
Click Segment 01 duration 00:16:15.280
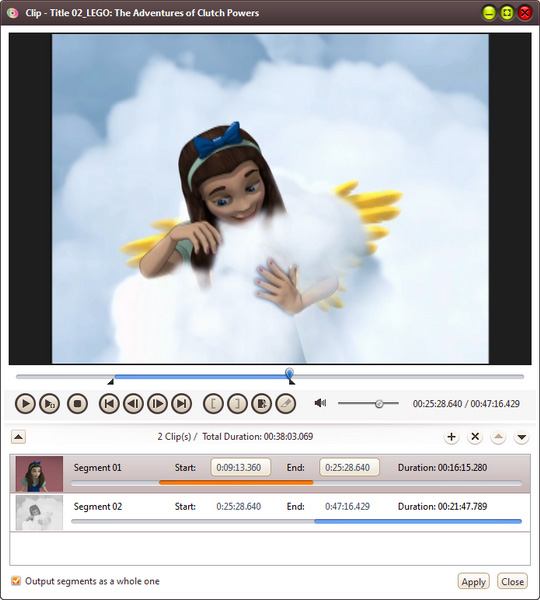pyautogui.click(x=442, y=468)
